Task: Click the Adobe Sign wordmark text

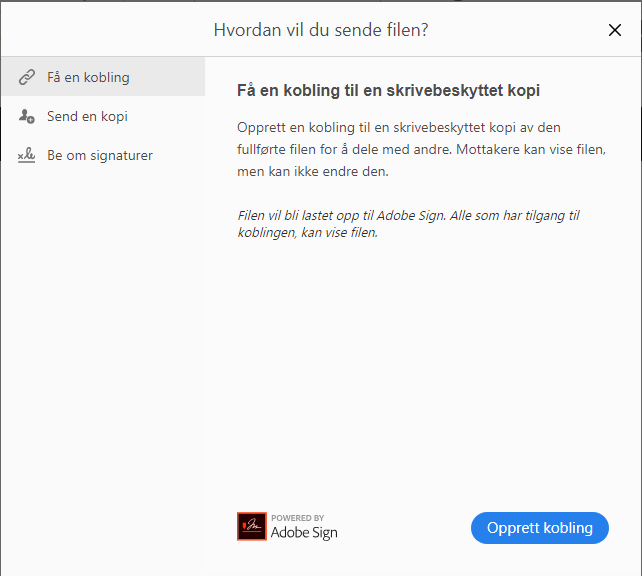Action: pyautogui.click(x=304, y=533)
